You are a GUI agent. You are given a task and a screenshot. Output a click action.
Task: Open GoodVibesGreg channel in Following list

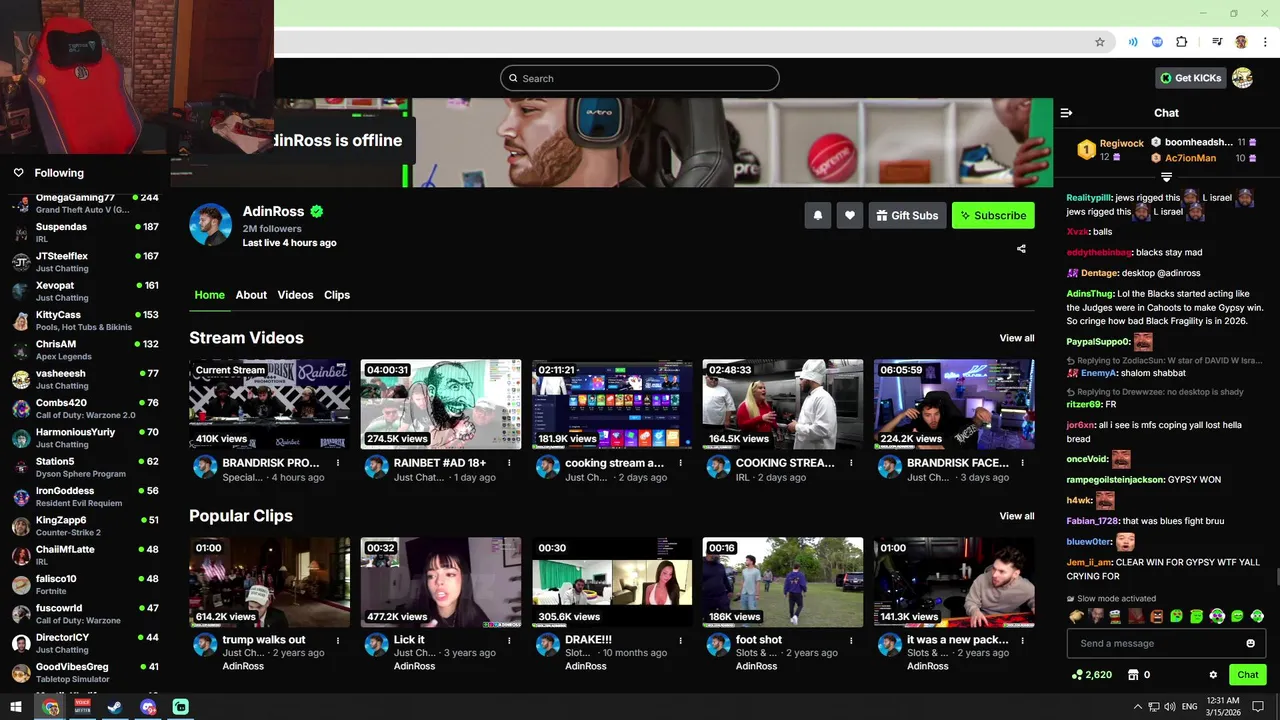(x=85, y=673)
